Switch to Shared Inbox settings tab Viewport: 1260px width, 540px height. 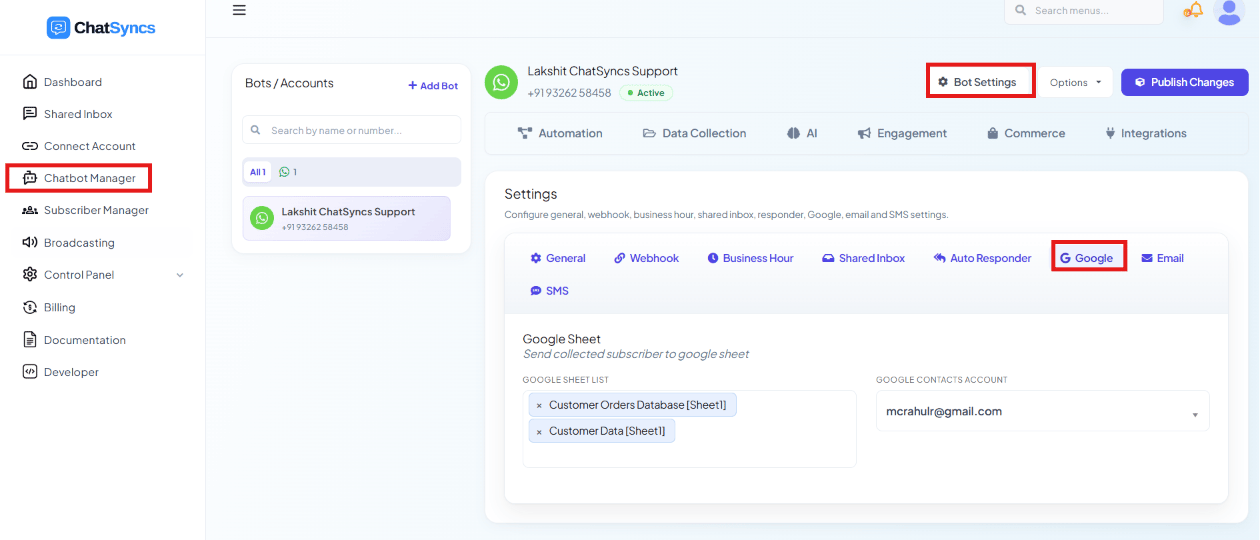[863, 258]
